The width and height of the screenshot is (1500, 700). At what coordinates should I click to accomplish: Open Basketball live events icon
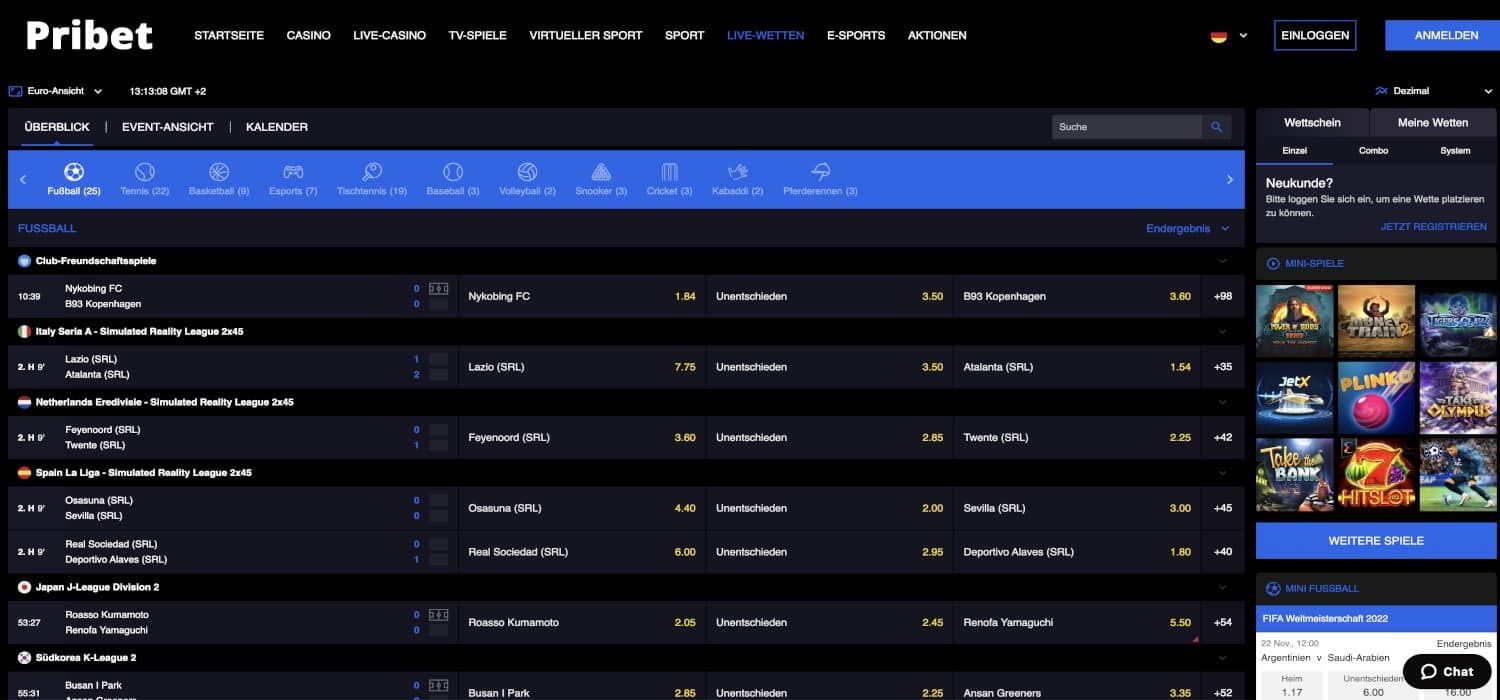click(x=219, y=173)
